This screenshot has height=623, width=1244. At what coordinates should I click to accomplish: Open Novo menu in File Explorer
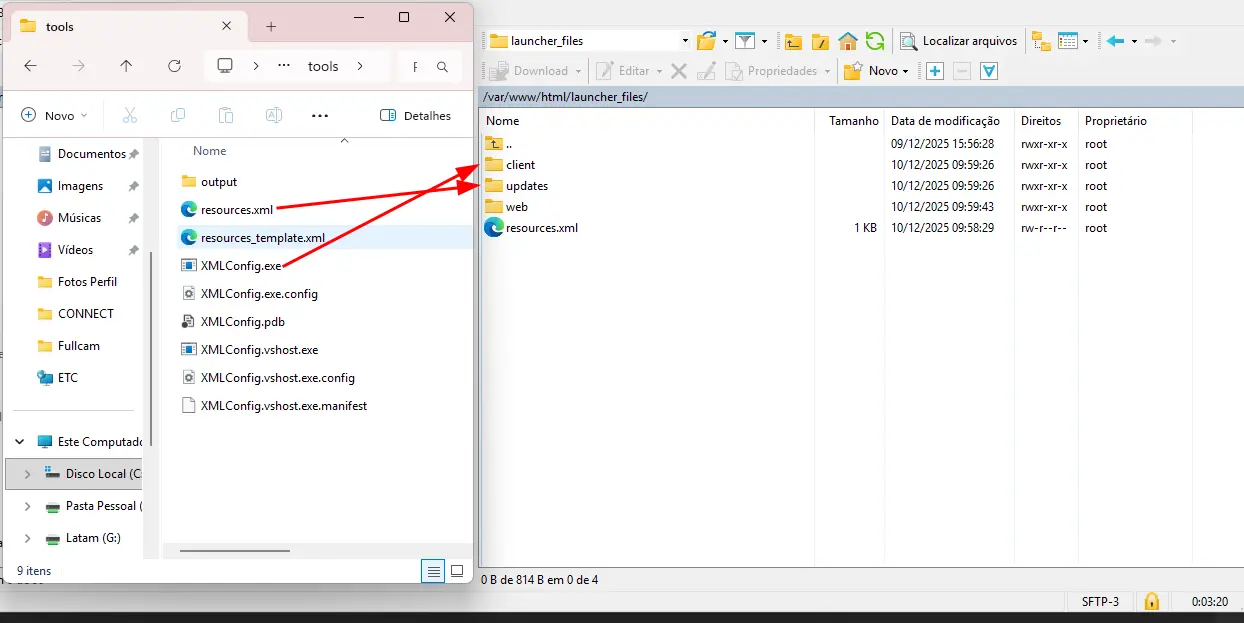[54, 116]
